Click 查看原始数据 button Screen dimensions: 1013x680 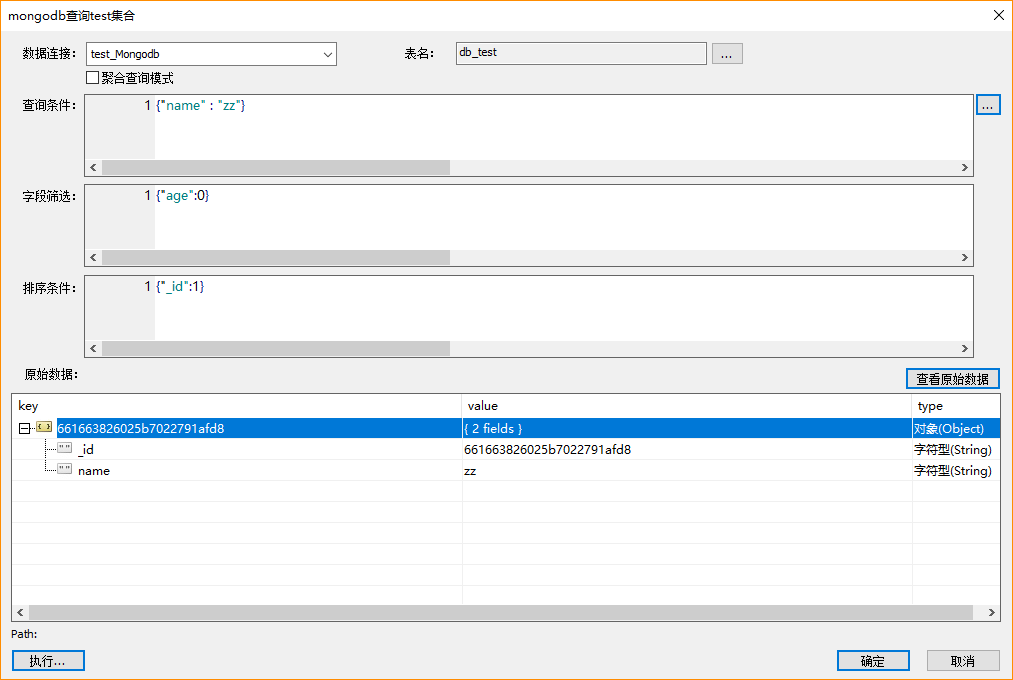click(x=952, y=379)
